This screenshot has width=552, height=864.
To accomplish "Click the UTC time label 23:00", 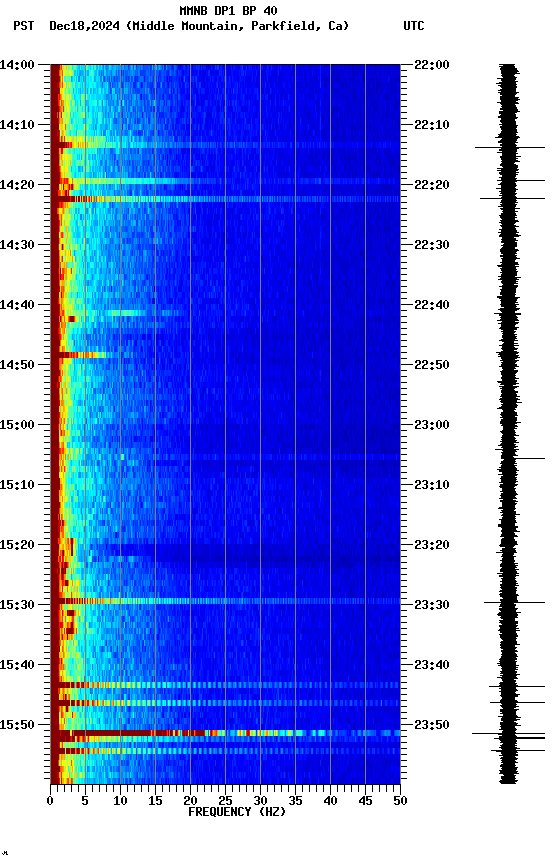I will pos(432,425).
